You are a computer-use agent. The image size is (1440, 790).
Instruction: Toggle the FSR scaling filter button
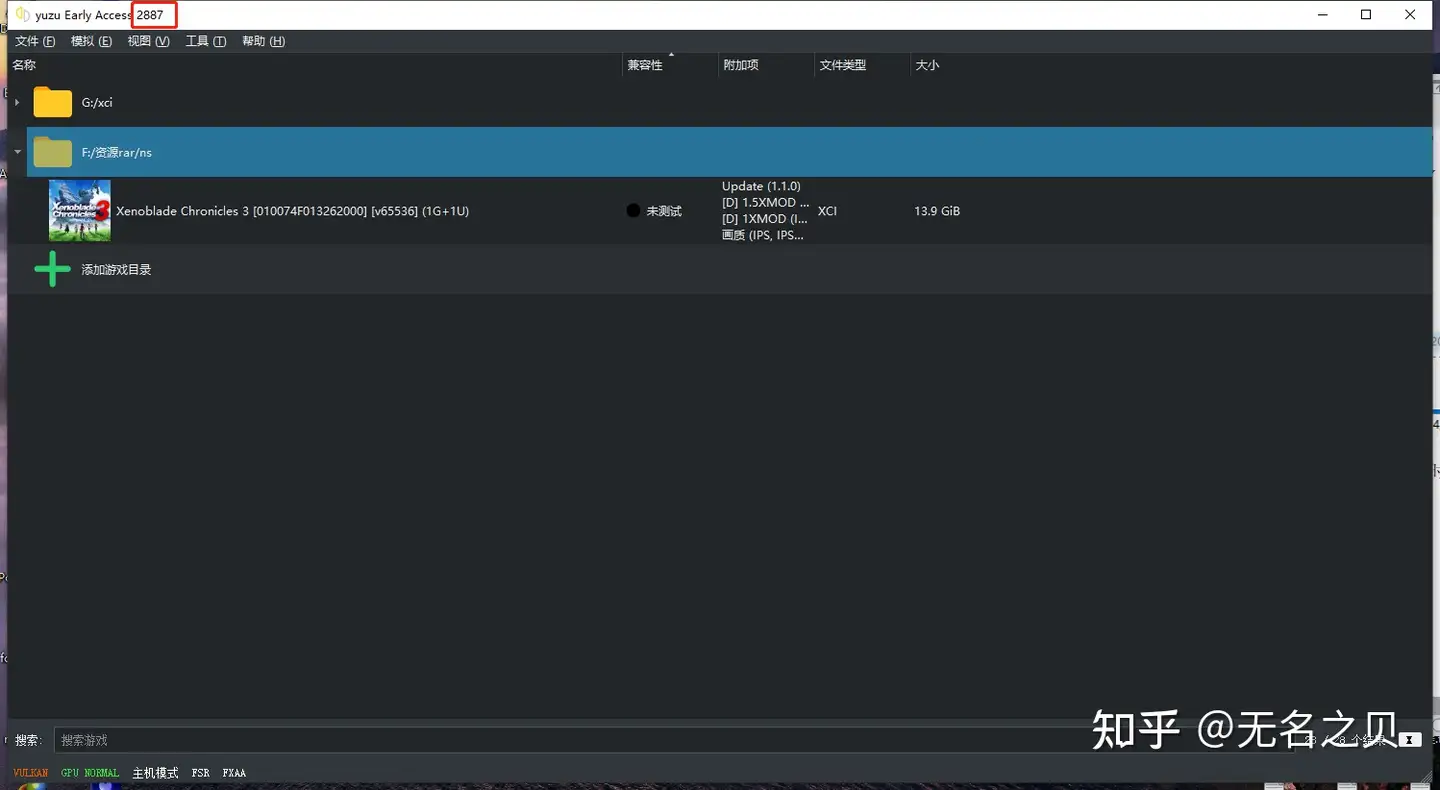[201, 773]
